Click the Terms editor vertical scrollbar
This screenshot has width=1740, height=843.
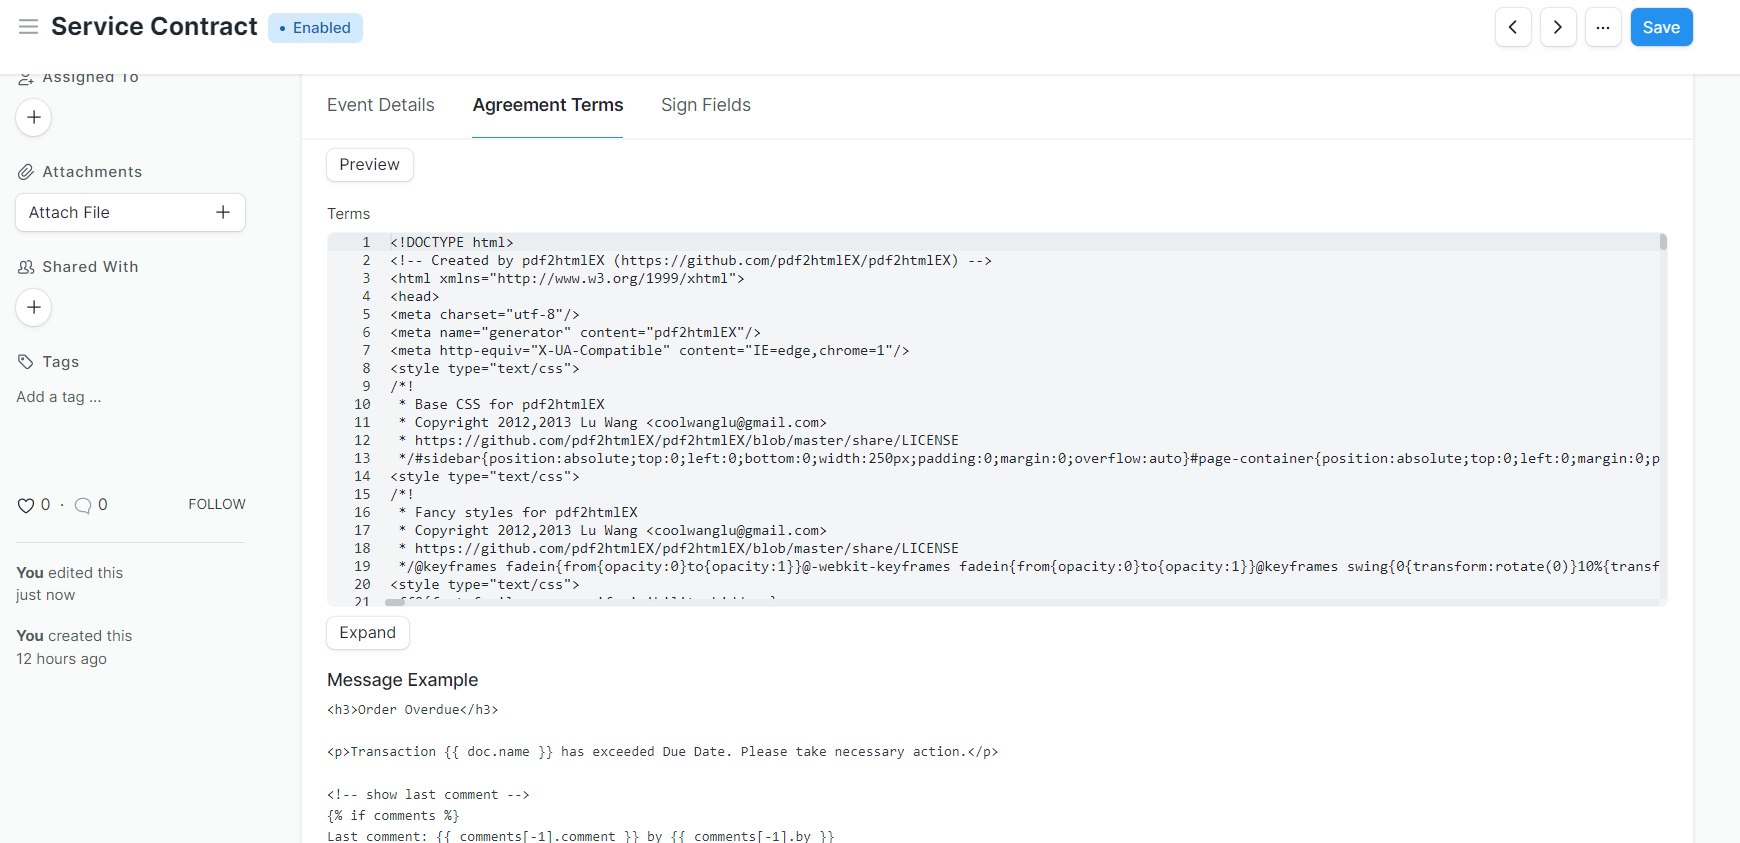pos(1663,242)
